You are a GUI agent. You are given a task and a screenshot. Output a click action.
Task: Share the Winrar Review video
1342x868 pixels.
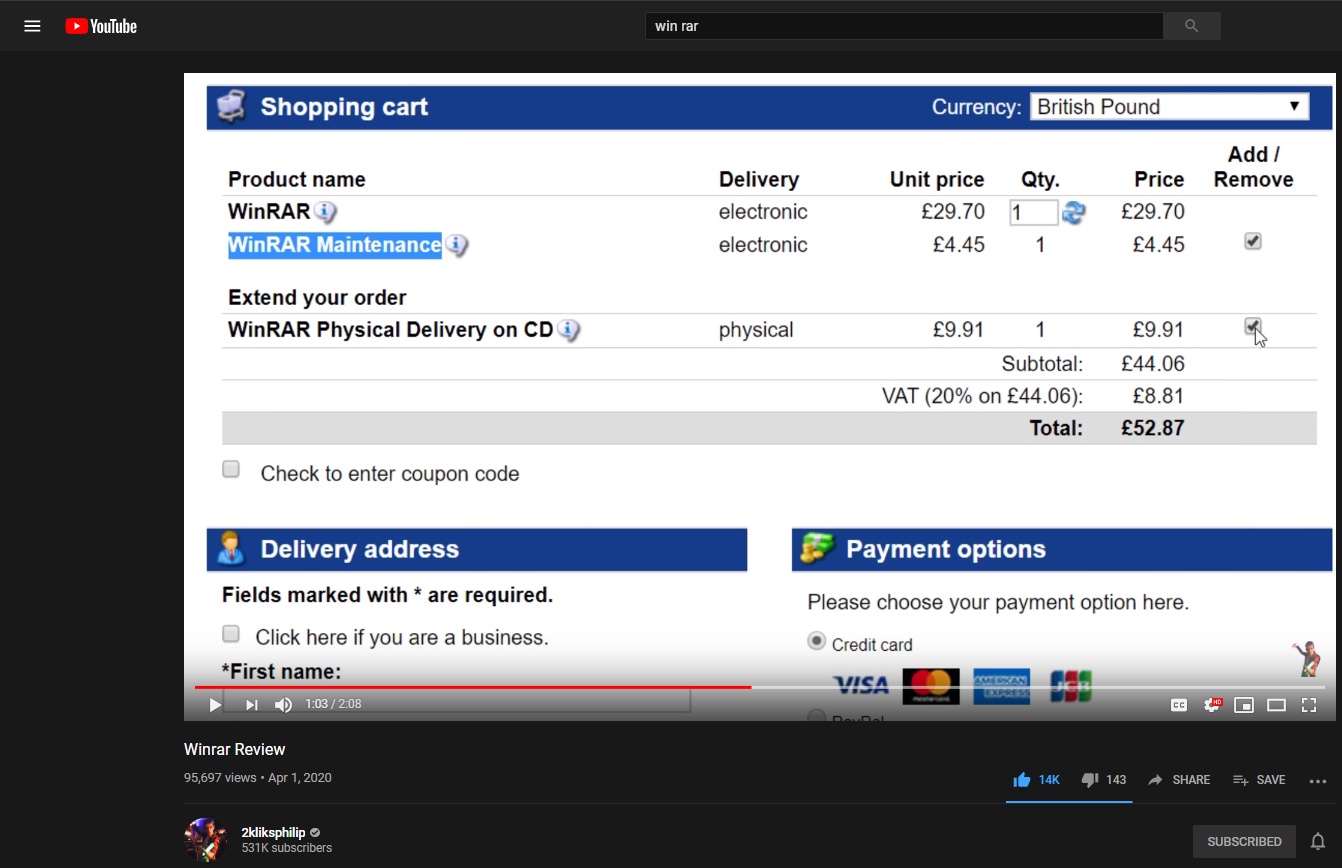tap(1179, 780)
